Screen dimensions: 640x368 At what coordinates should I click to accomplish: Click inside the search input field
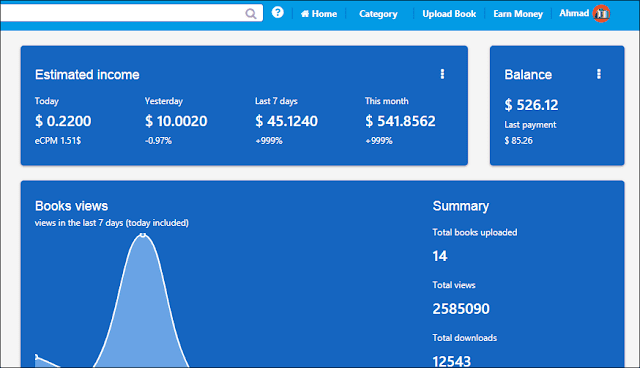122,13
